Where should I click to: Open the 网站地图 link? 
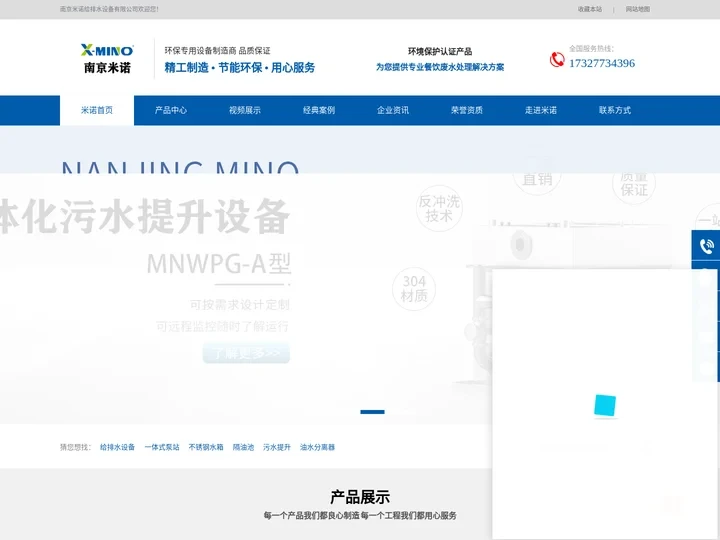[x=637, y=9]
